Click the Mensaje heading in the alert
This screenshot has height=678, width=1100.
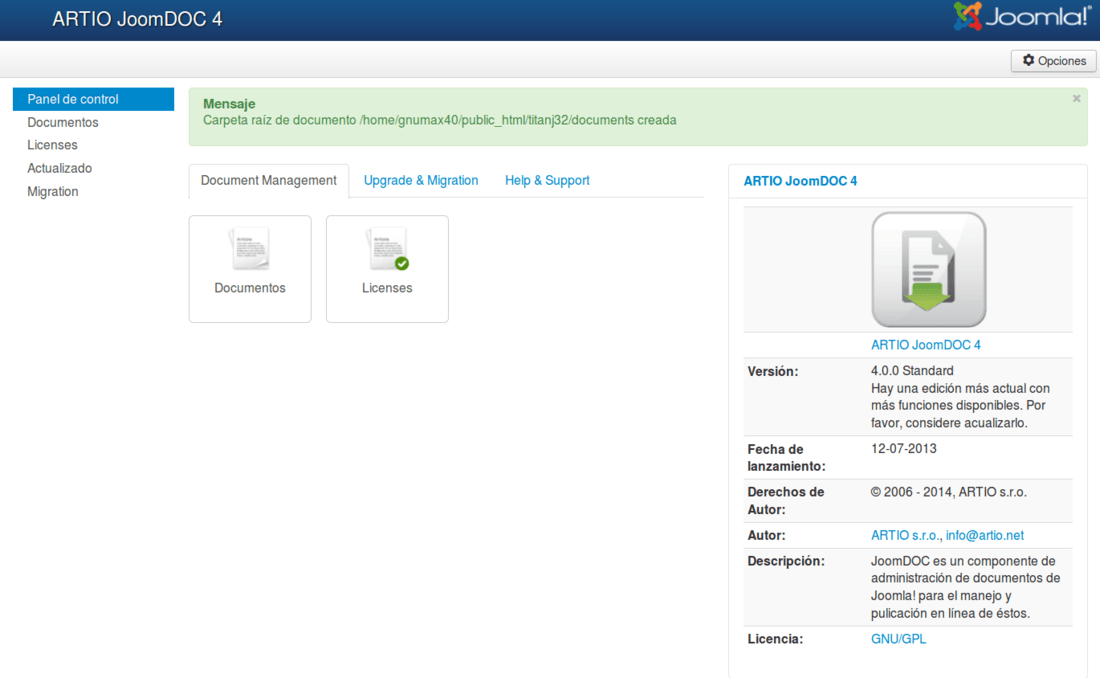(229, 104)
